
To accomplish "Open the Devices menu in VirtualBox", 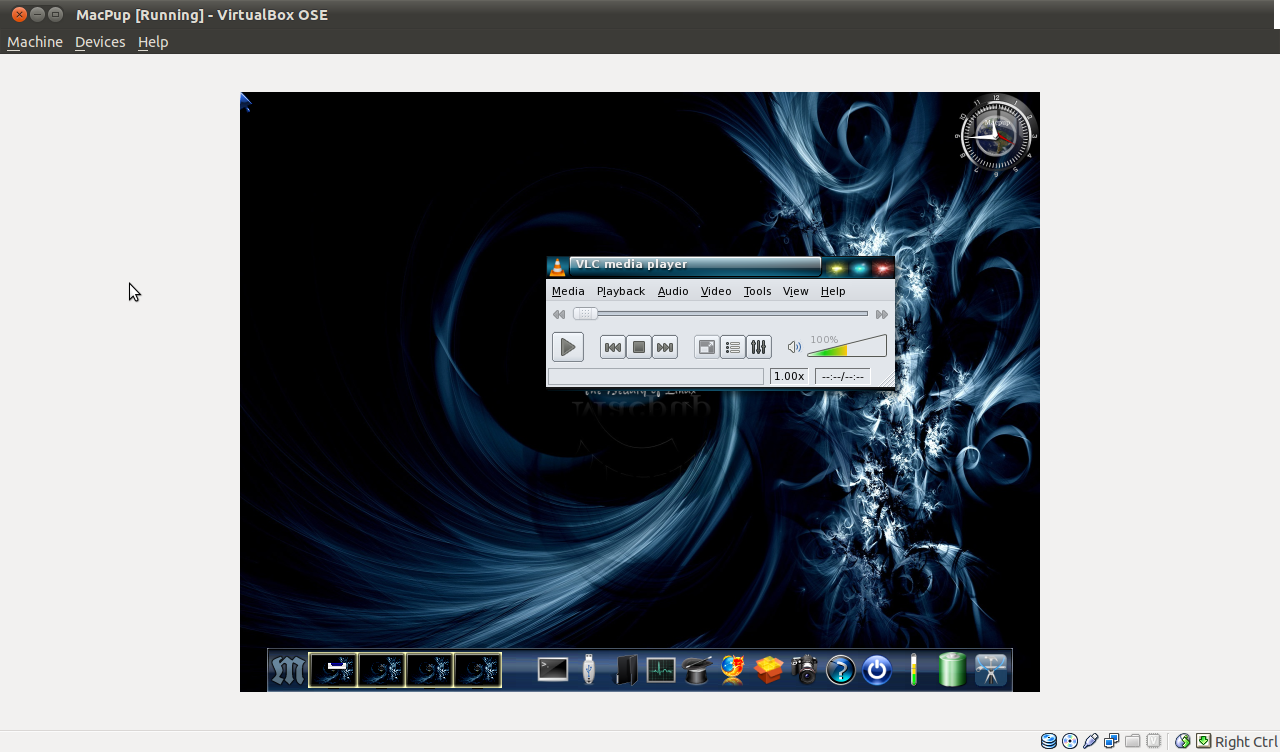I will [99, 41].
